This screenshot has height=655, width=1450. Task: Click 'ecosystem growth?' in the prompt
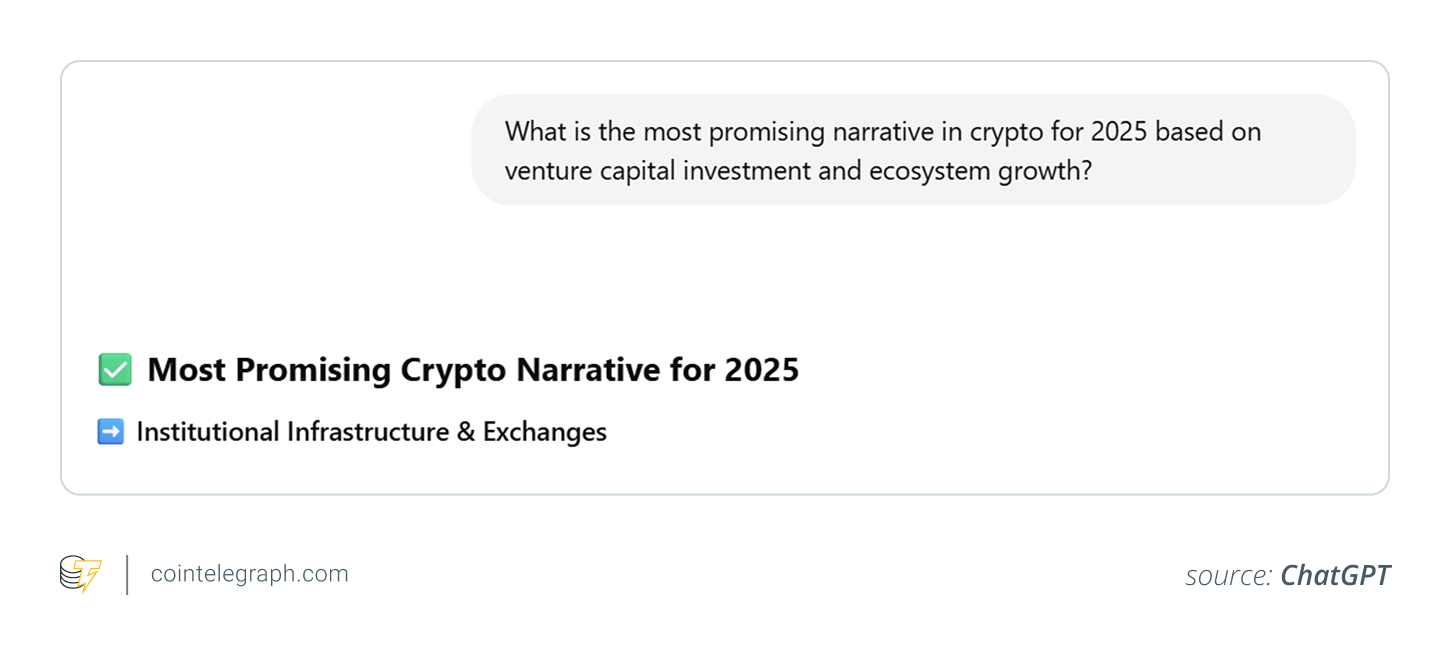click(x=980, y=171)
